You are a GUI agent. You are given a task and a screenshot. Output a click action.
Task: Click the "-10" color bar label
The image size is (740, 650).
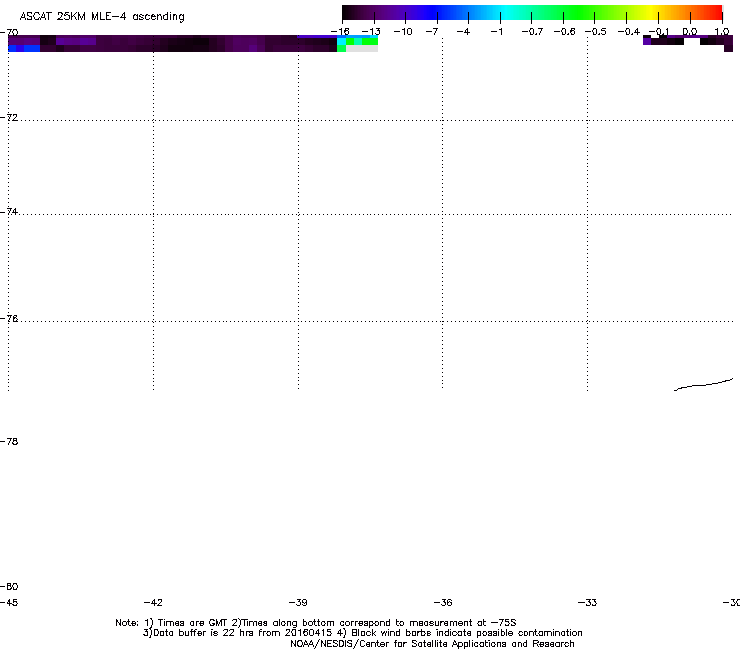tap(403, 32)
